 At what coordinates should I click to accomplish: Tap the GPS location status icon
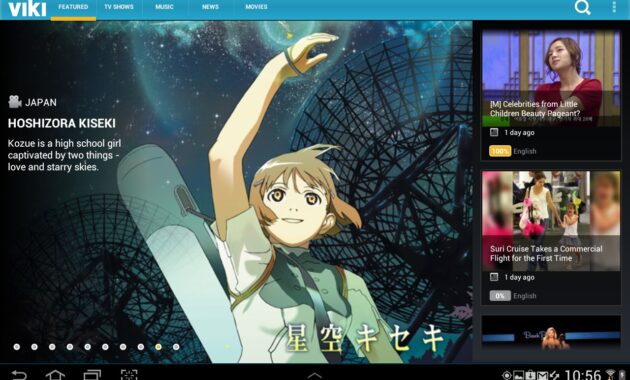[x=507, y=376]
